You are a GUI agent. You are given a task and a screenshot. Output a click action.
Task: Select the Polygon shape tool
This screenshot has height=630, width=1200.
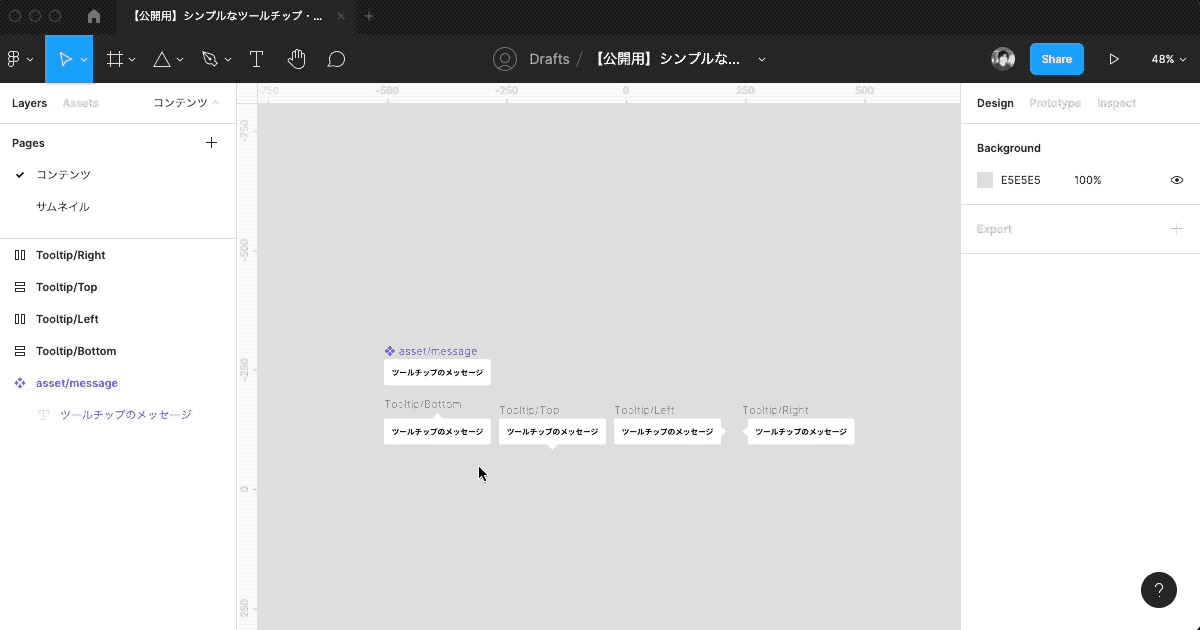[162, 59]
